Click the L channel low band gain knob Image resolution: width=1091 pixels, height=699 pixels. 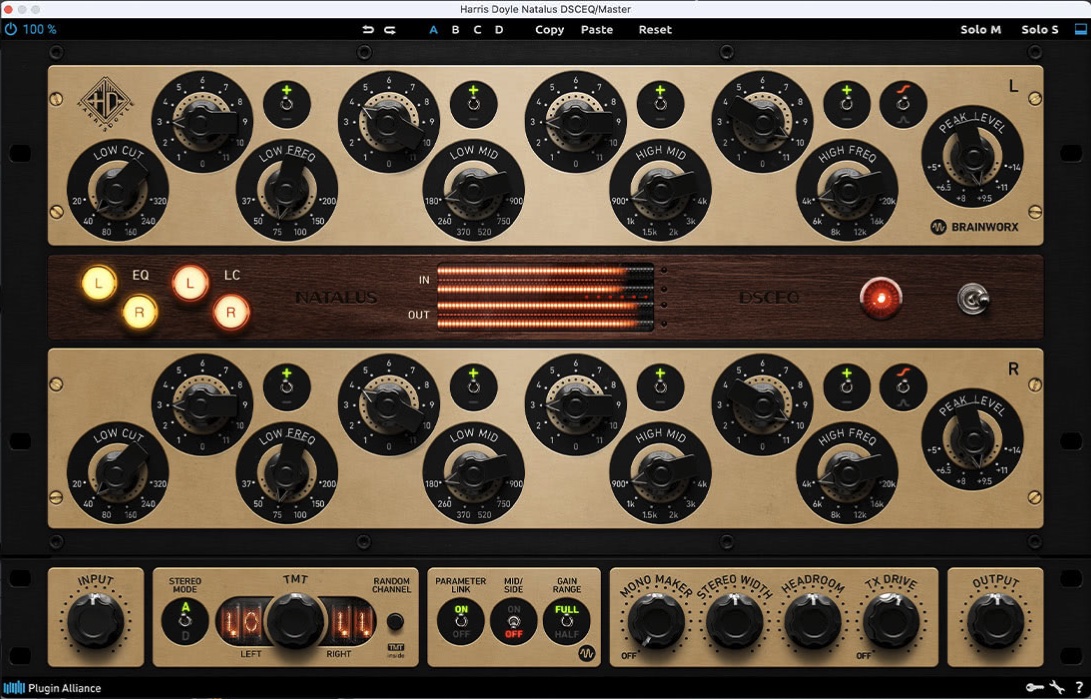[x=202, y=122]
